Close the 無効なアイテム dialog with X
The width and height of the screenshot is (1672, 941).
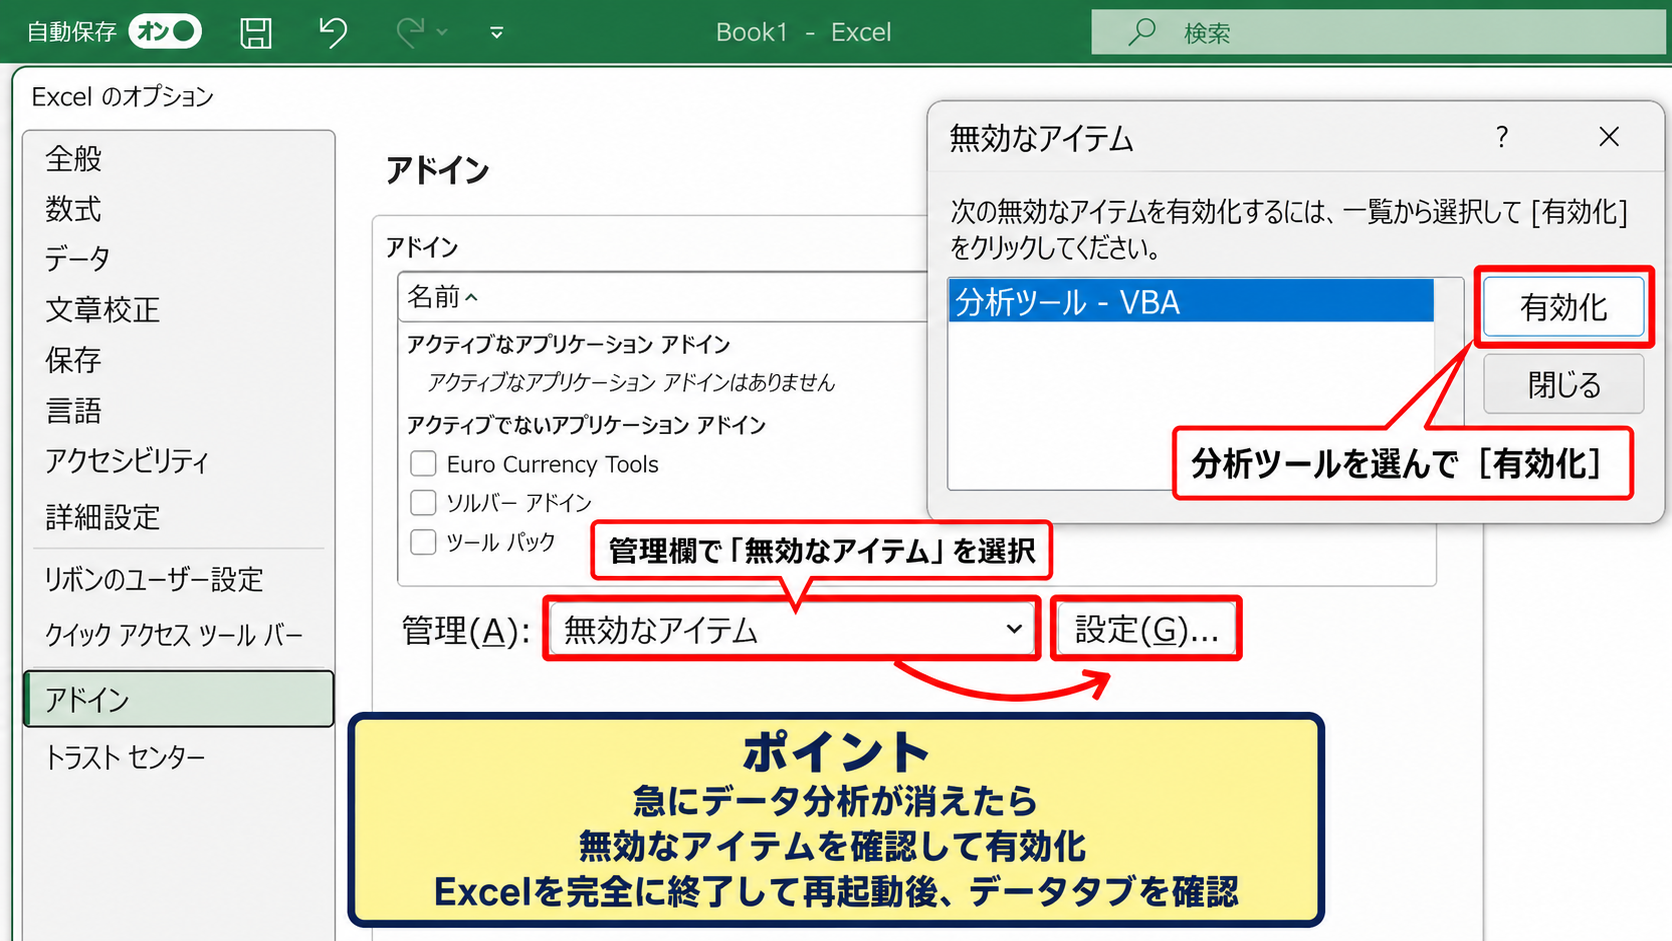pyautogui.click(x=1608, y=137)
